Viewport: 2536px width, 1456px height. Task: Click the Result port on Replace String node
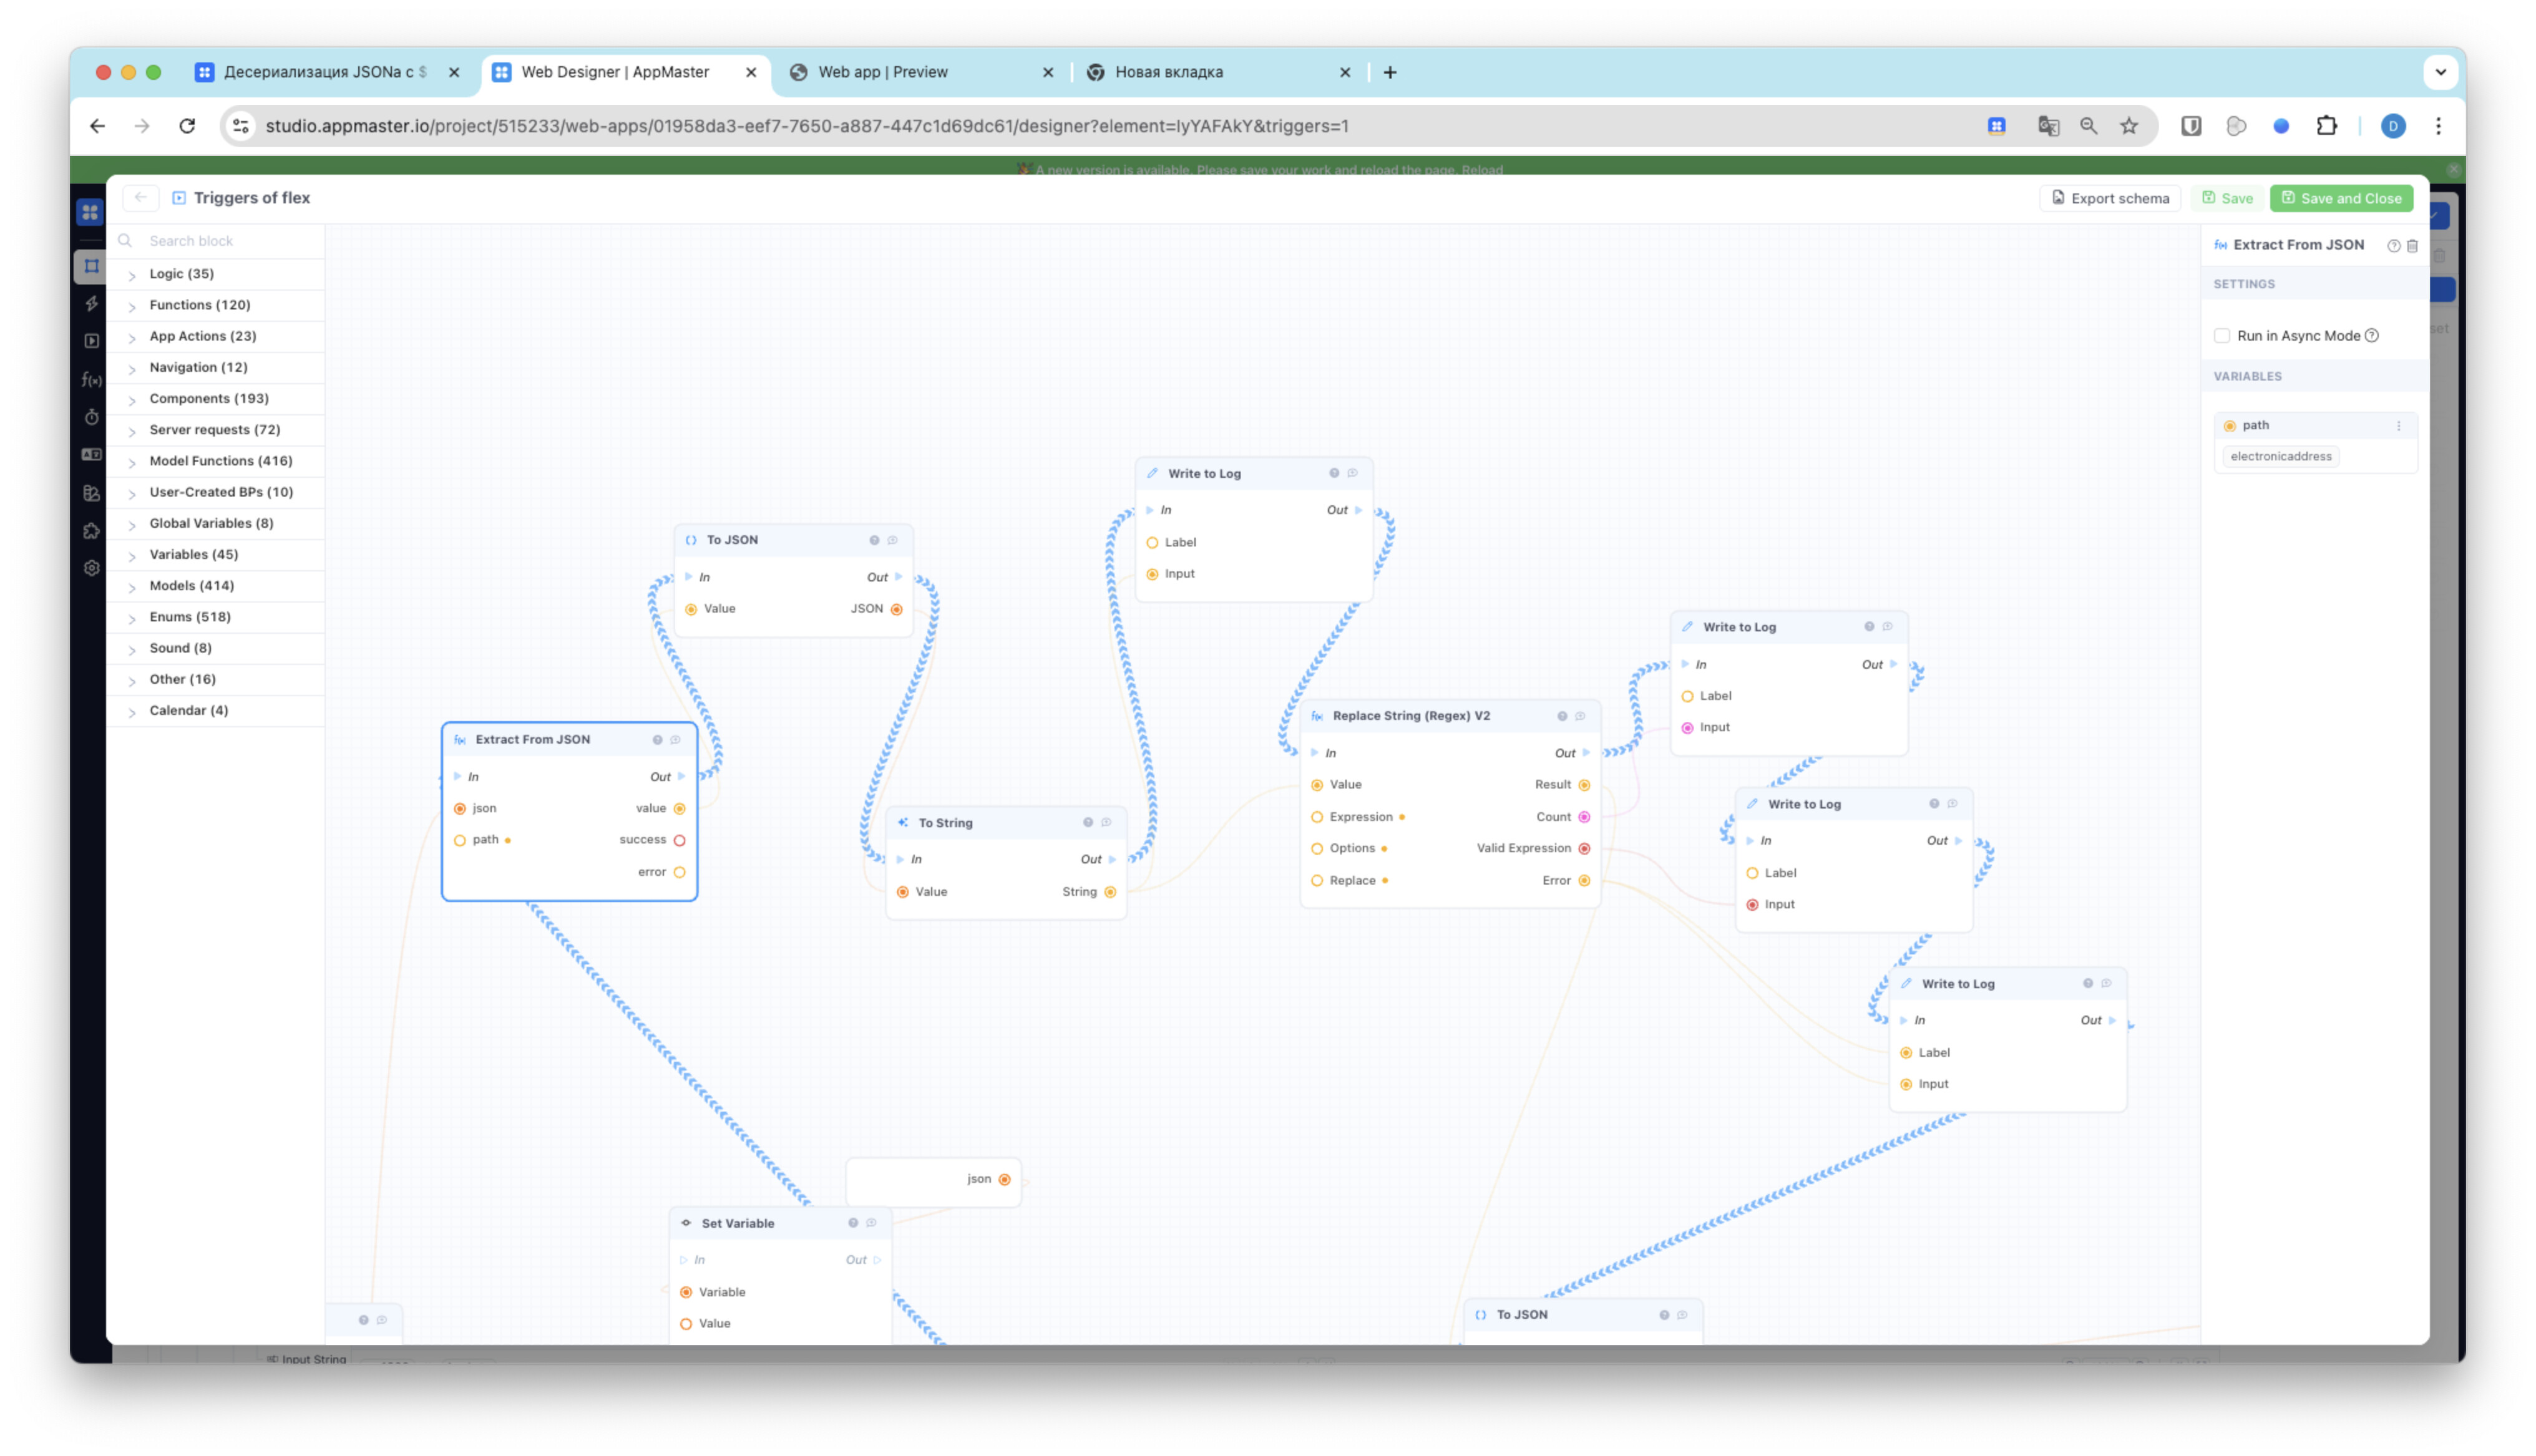pyautogui.click(x=1584, y=785)
